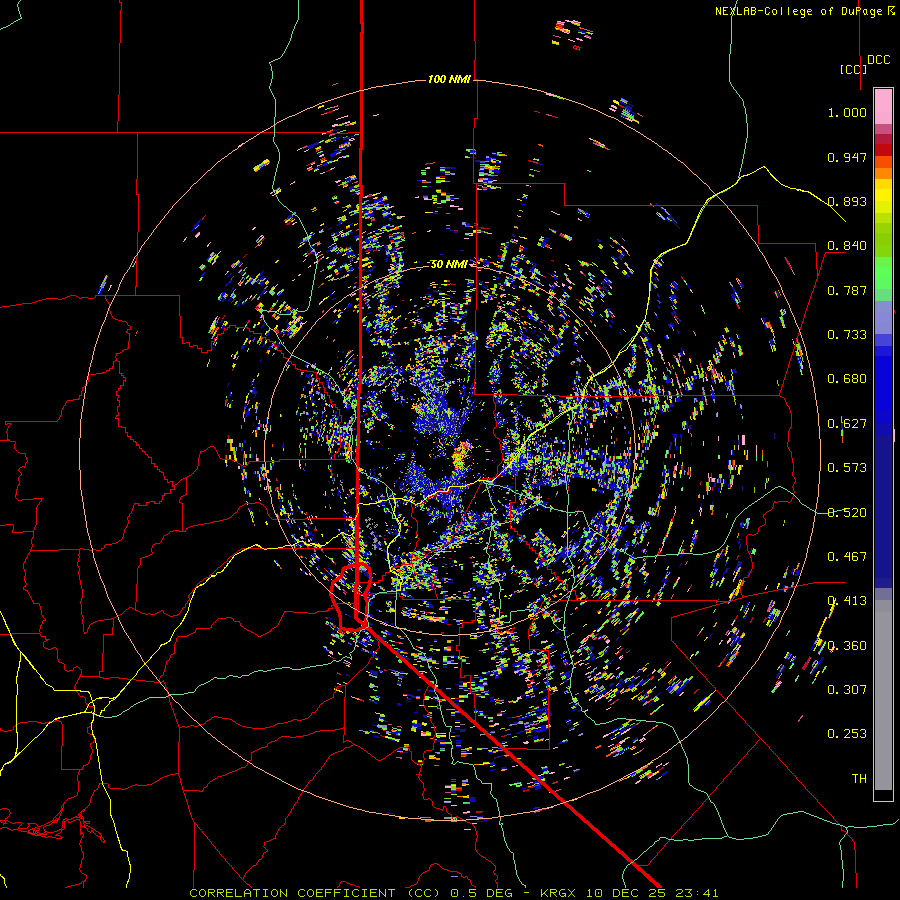Click the DCC product label
Viewport: 900px width, 900px height.
[879, 60]
